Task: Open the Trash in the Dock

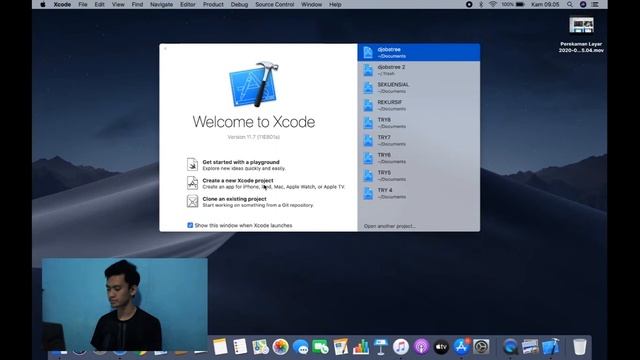Action: pos(580,347)
